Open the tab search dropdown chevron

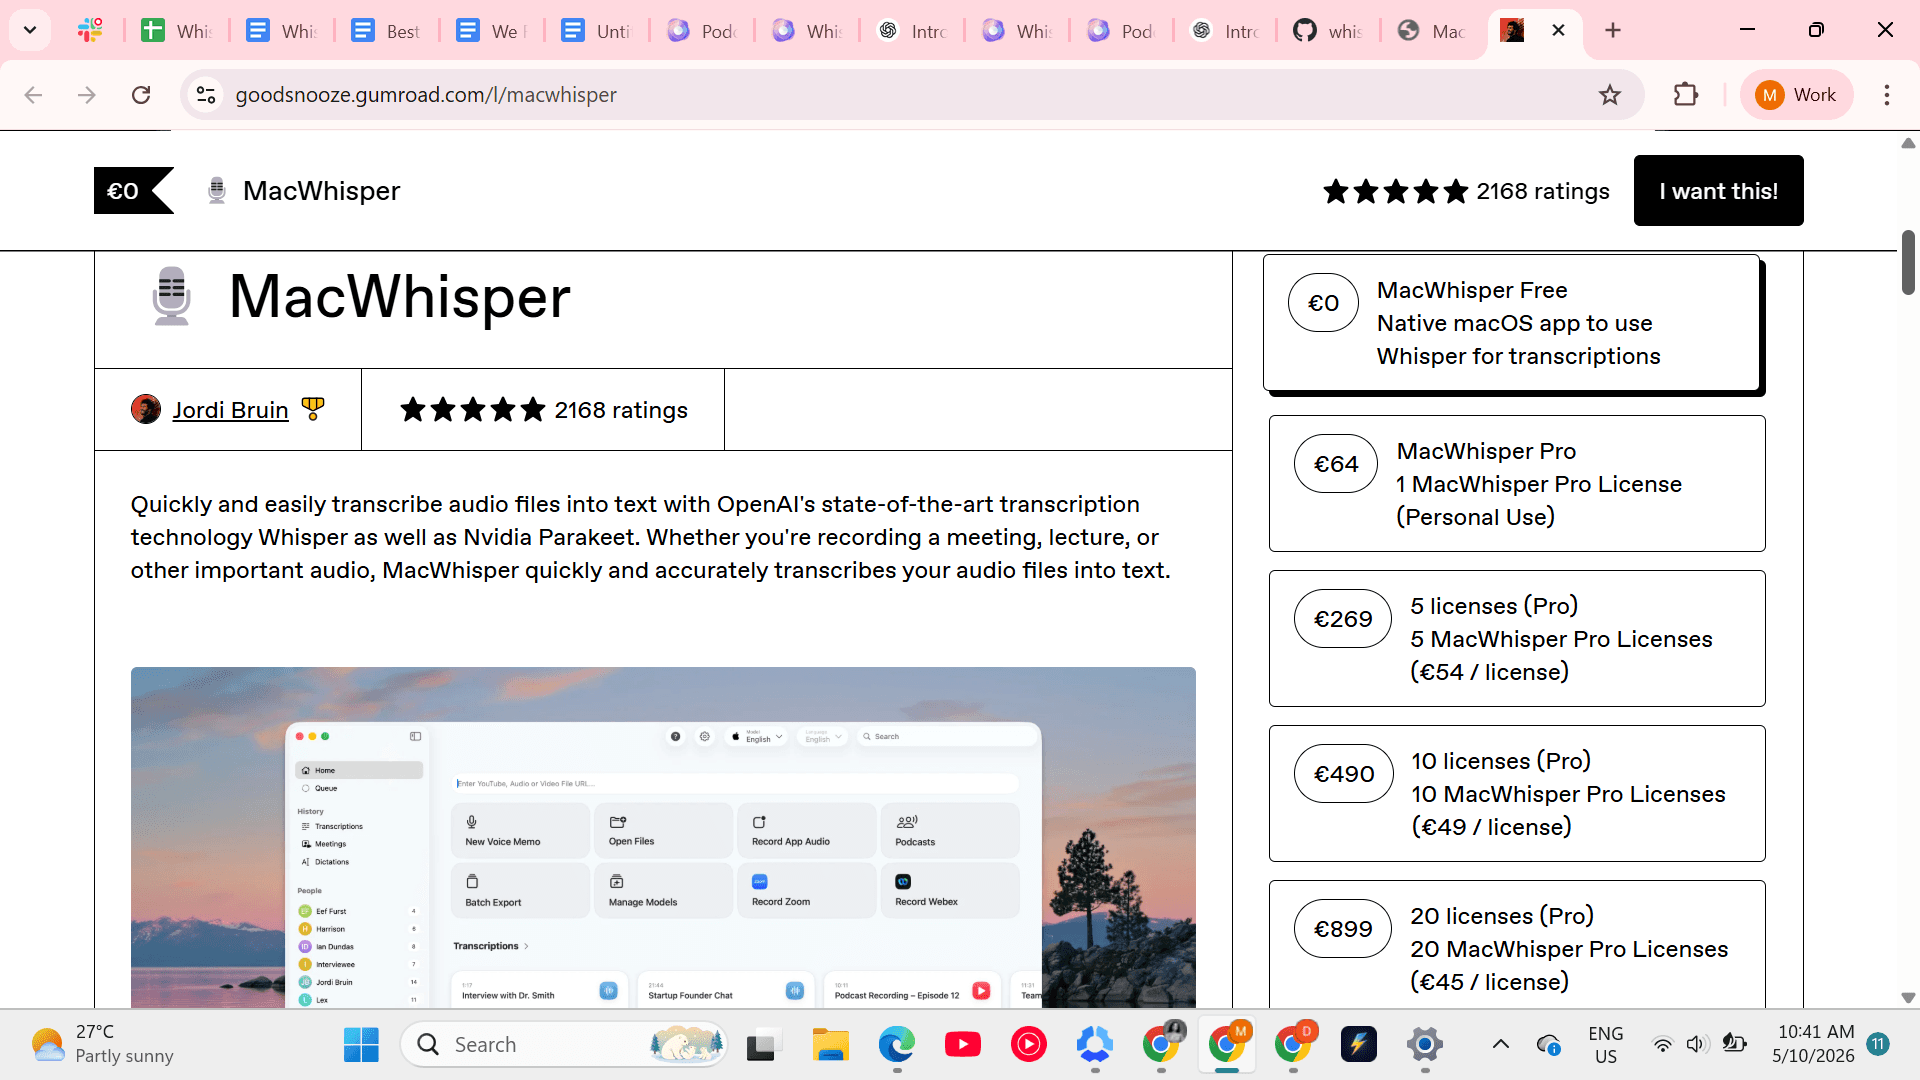(x=30, y=30)
